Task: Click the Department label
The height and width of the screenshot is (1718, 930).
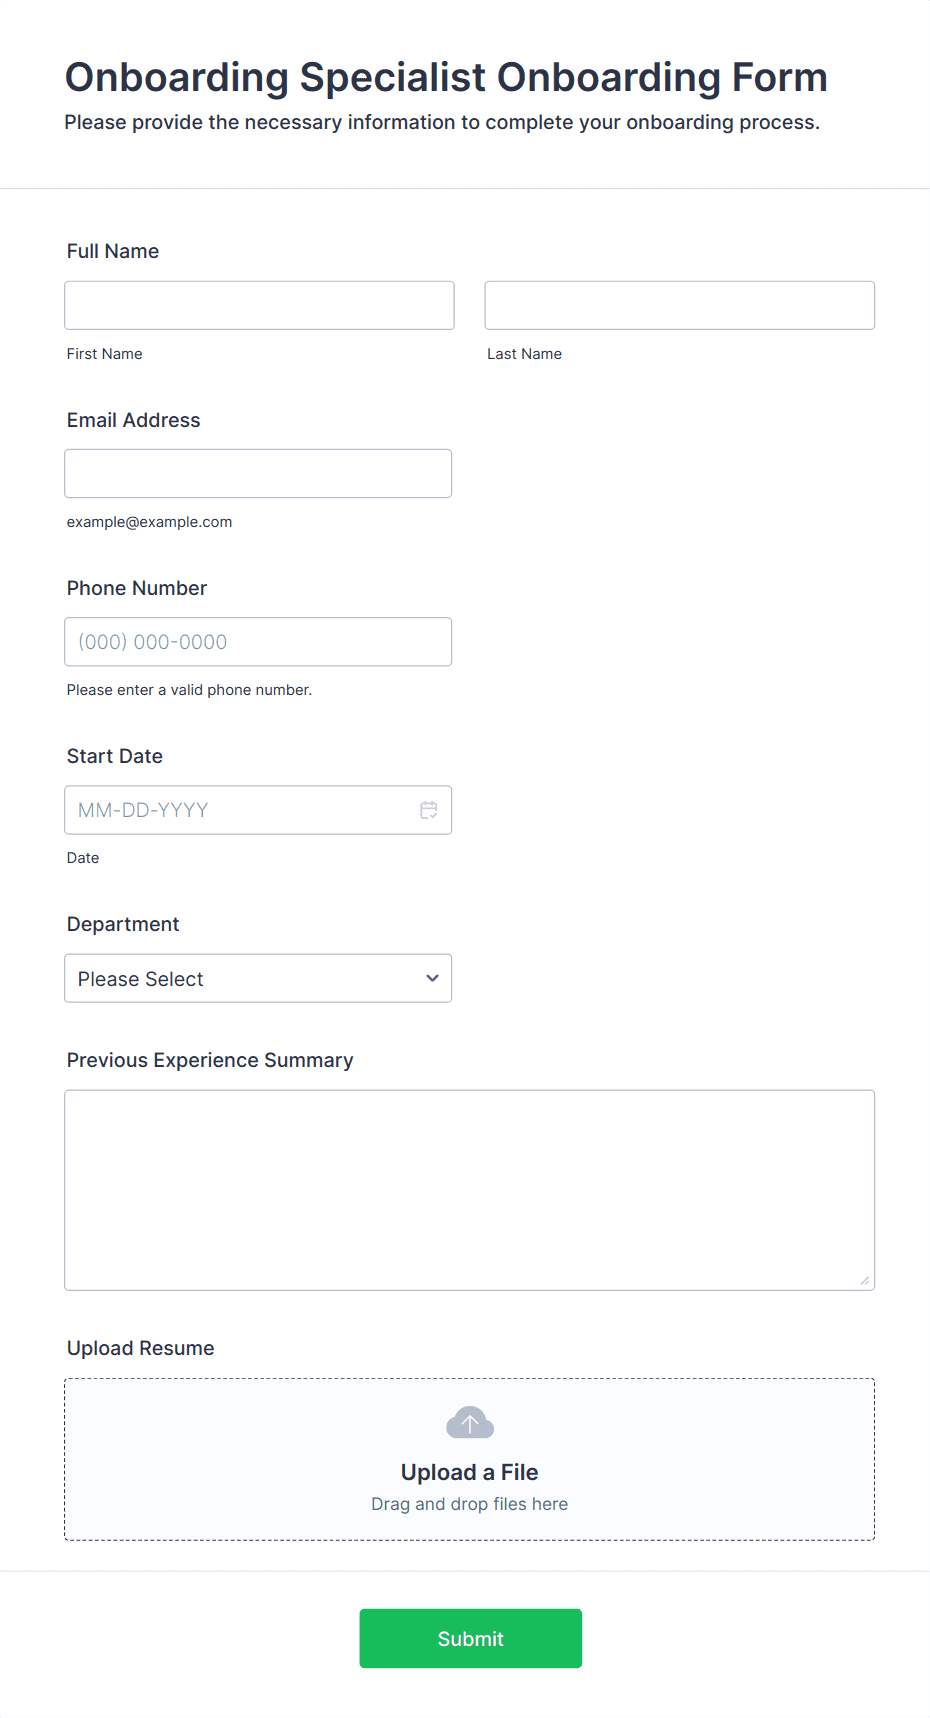Action: pos(123,924)
